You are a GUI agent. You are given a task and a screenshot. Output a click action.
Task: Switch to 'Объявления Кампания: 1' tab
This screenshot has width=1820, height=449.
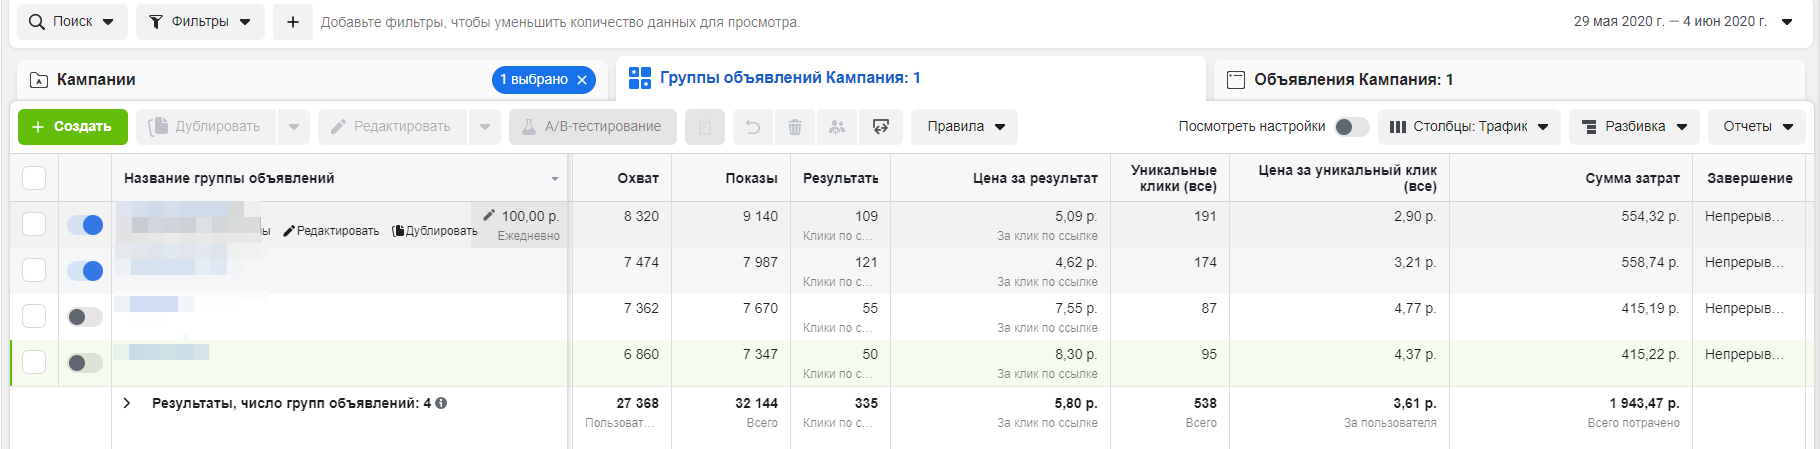tap(1353, 80)
